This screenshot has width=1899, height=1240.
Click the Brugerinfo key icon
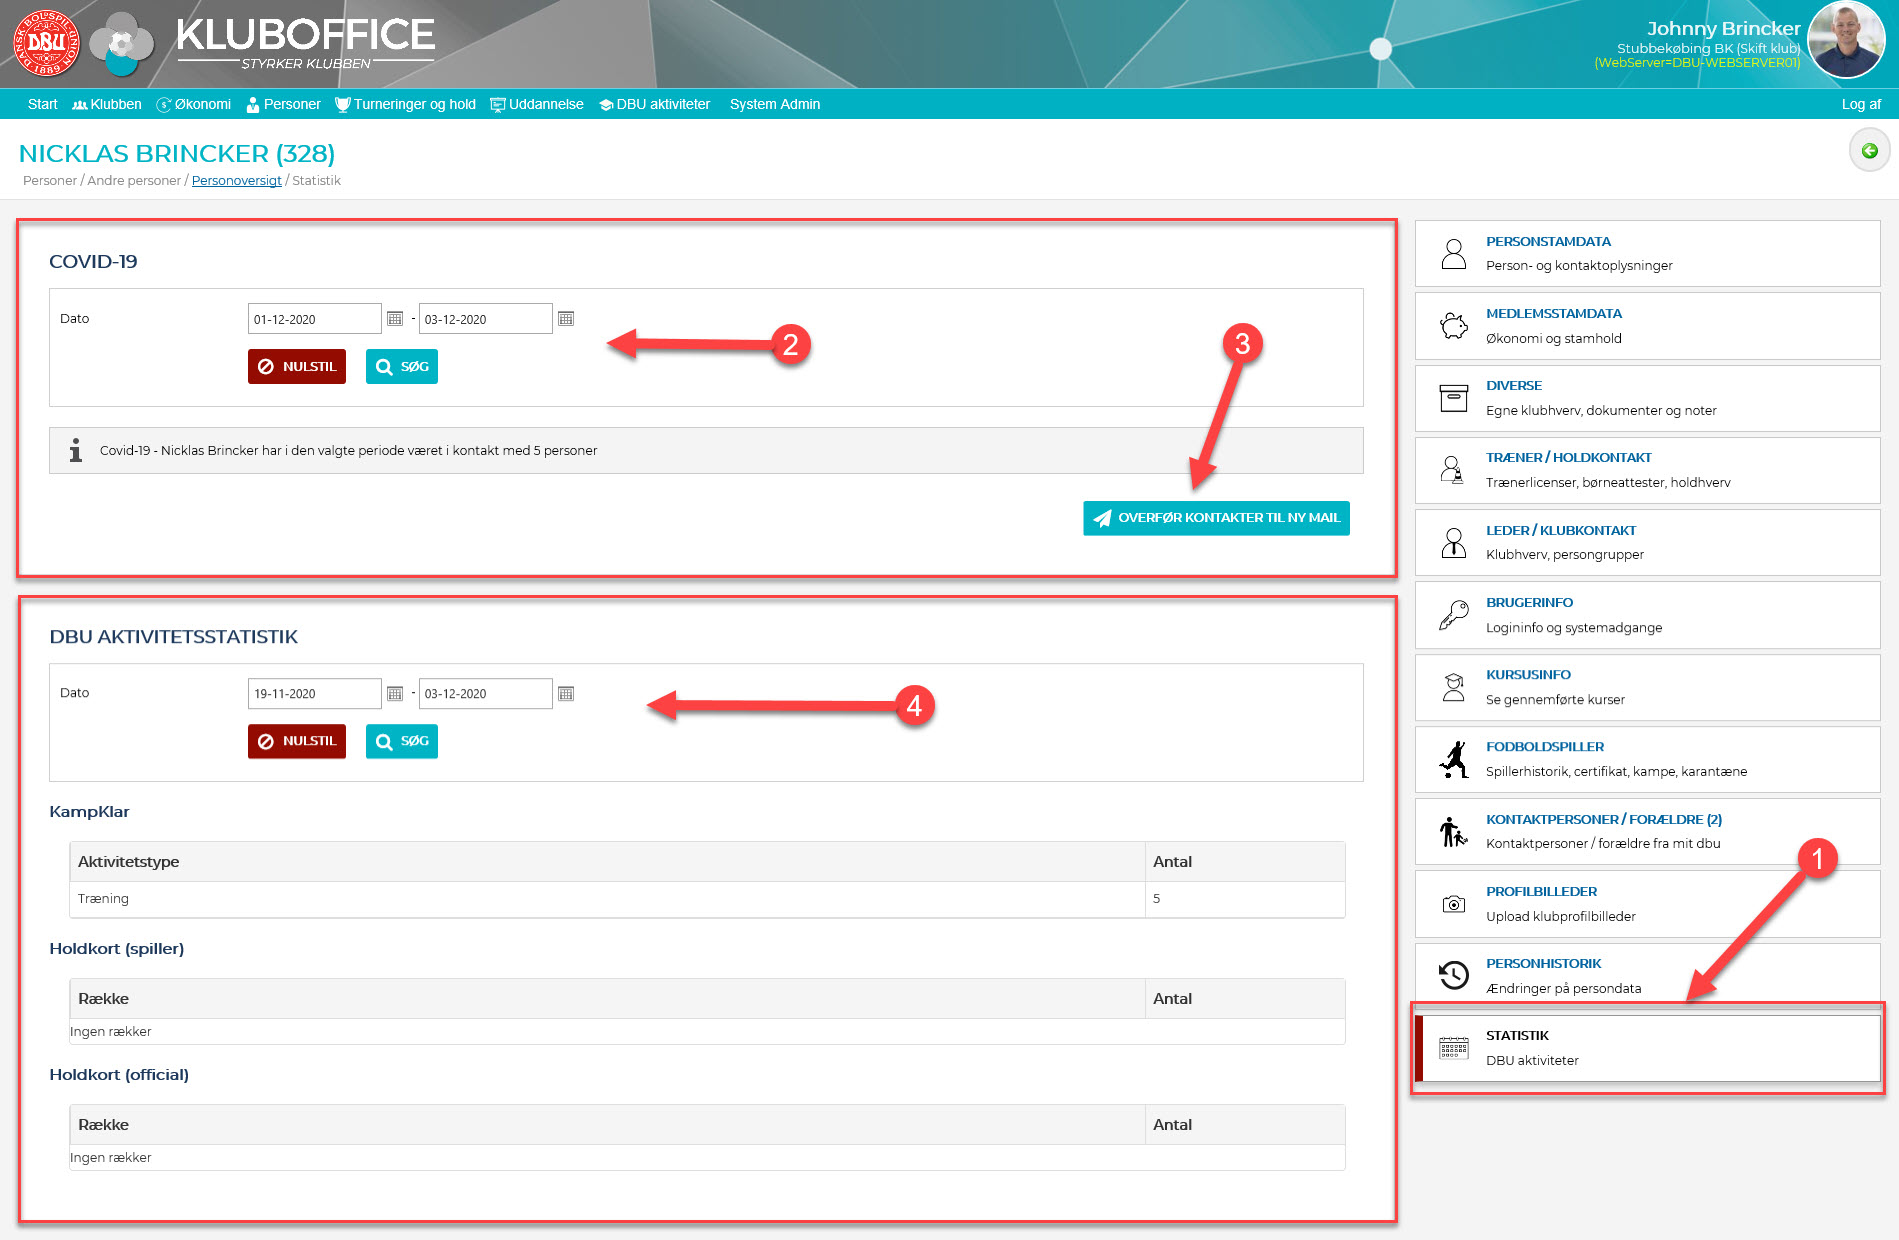(1453, 615)
